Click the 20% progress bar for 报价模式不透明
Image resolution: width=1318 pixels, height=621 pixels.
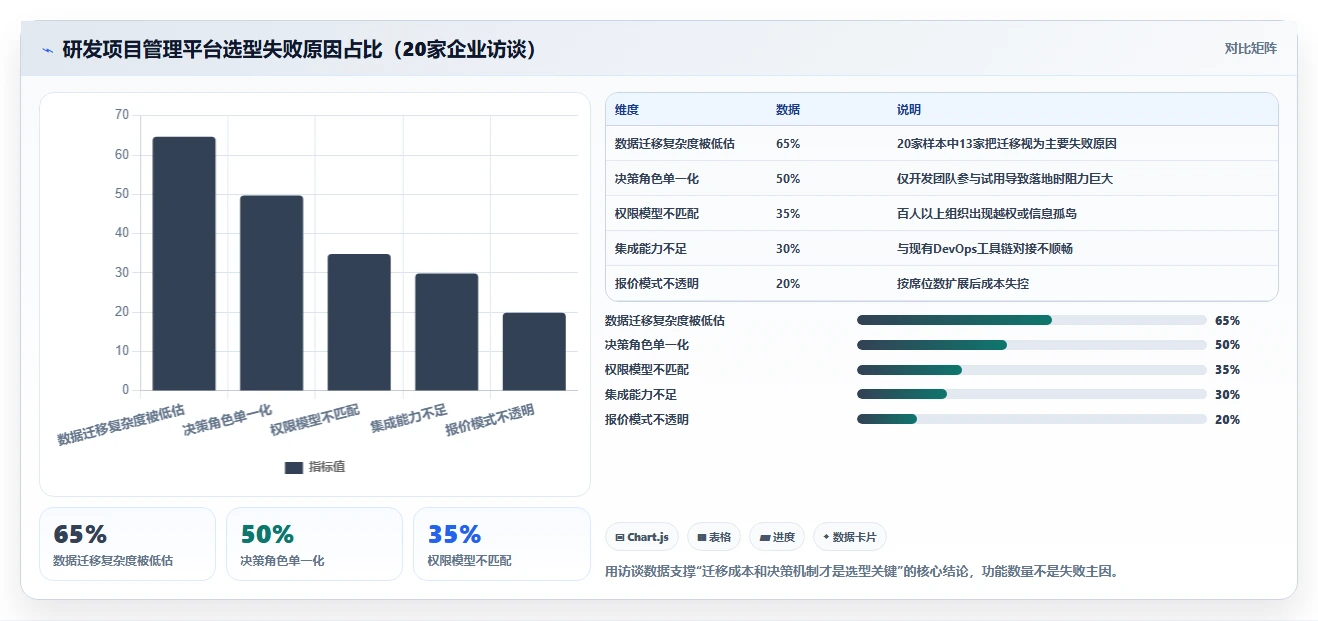point(1032,419)
